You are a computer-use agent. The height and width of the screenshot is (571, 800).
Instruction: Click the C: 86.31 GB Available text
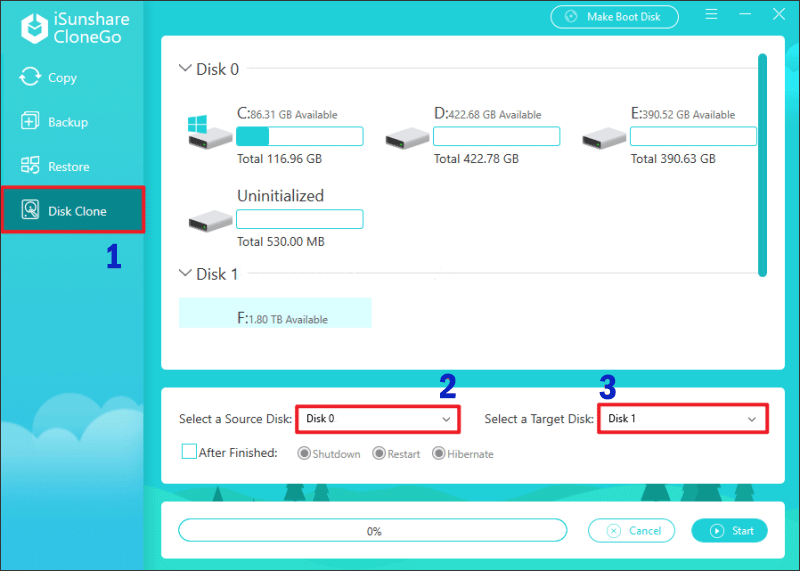click(x=287, y=114)
